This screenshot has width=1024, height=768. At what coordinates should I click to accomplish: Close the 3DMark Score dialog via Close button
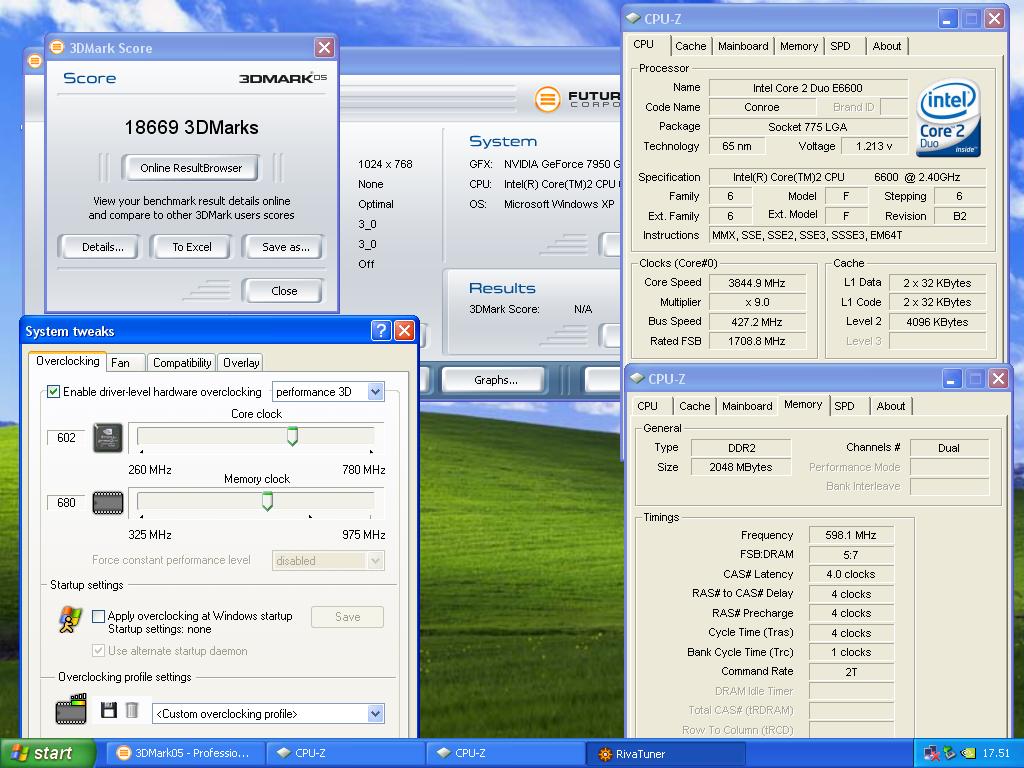coord(284,291)
